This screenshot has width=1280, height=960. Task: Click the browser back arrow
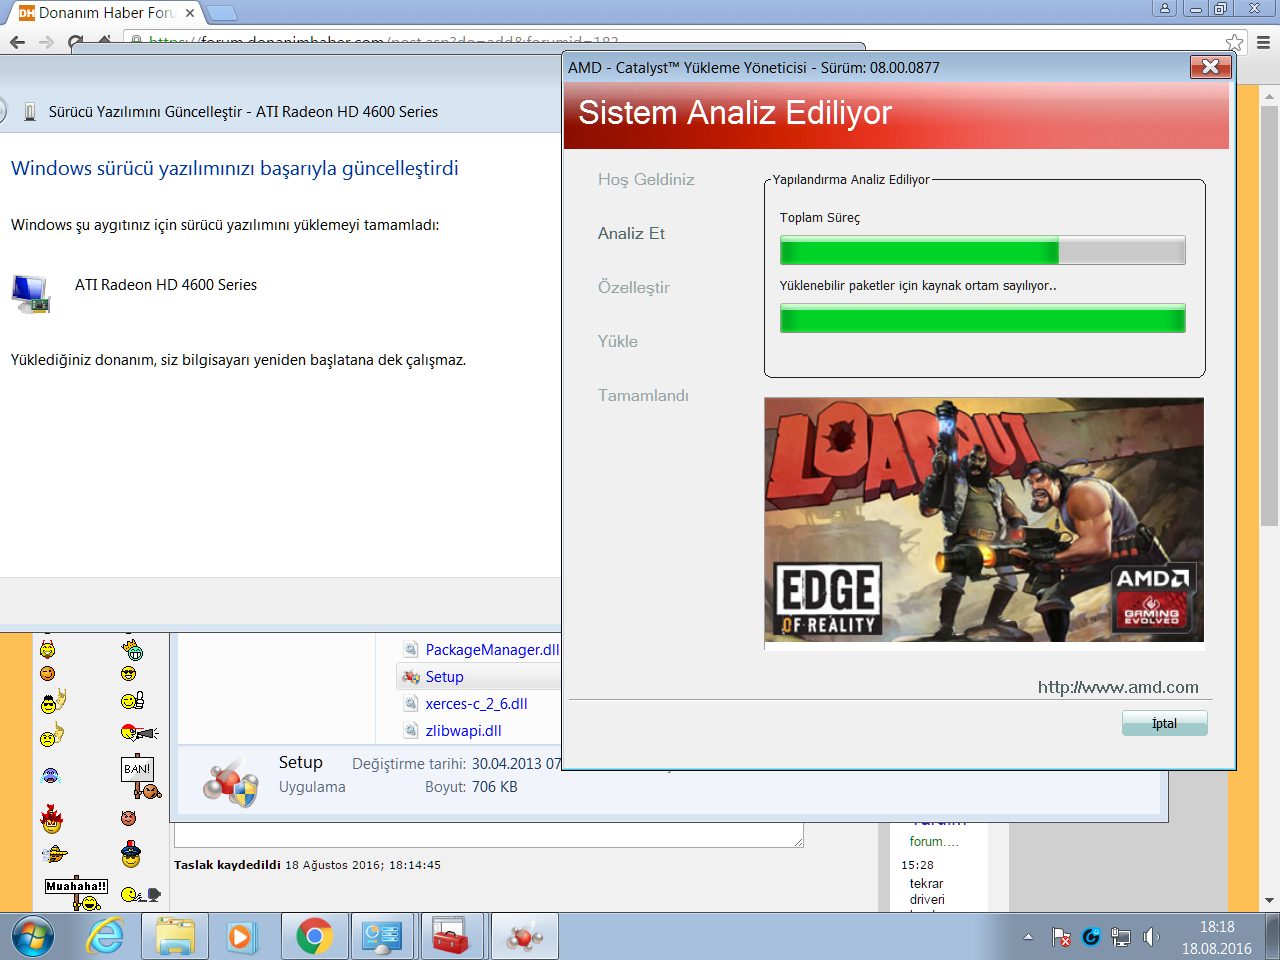click(17, 42)
